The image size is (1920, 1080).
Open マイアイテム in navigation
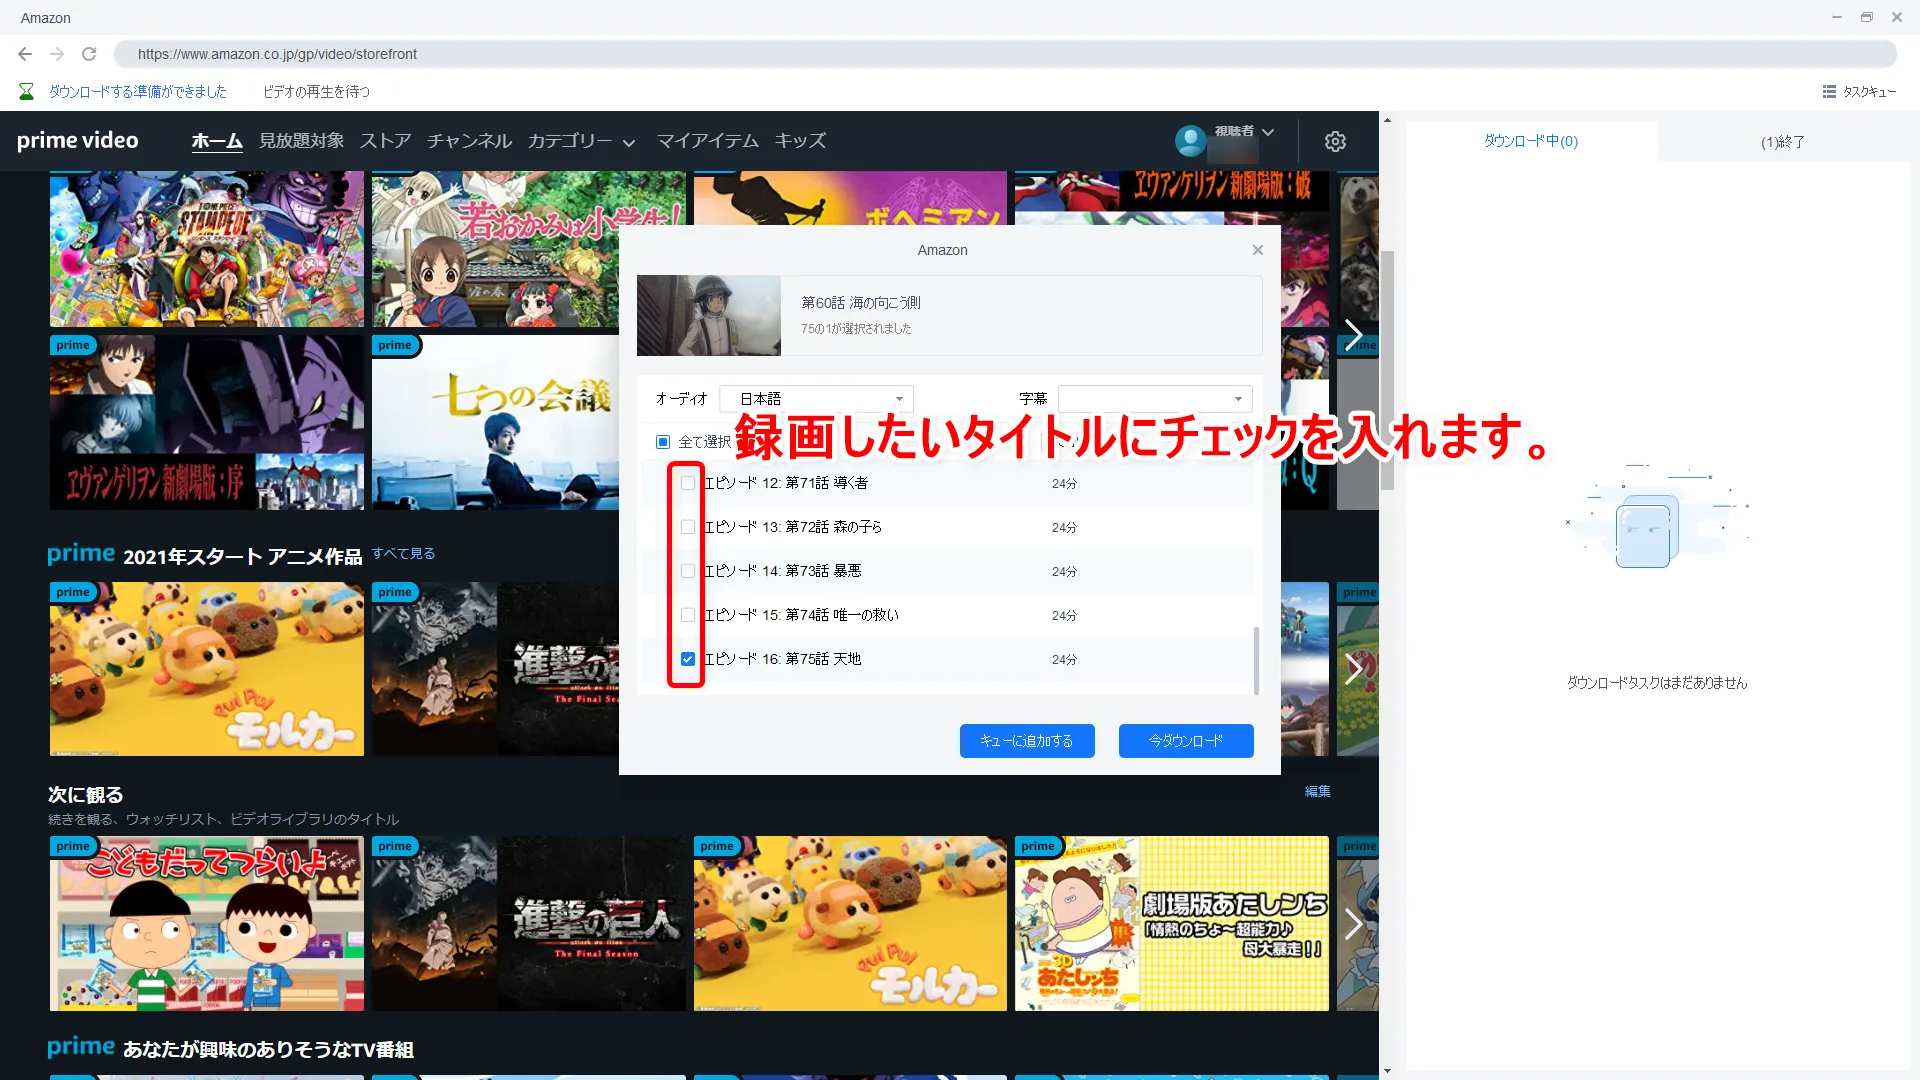pyautogui.click(x=707, y=141)
